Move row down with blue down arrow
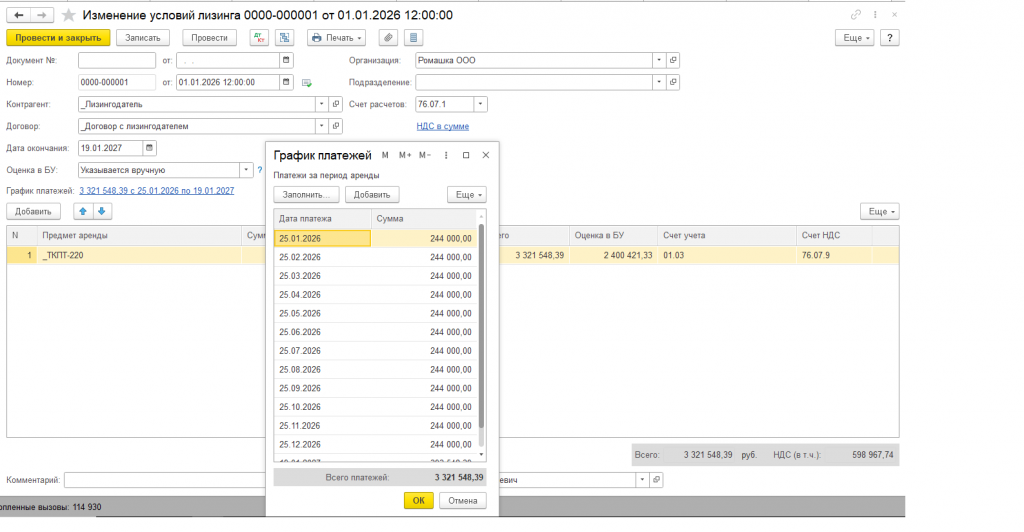 tap(102, 211)
